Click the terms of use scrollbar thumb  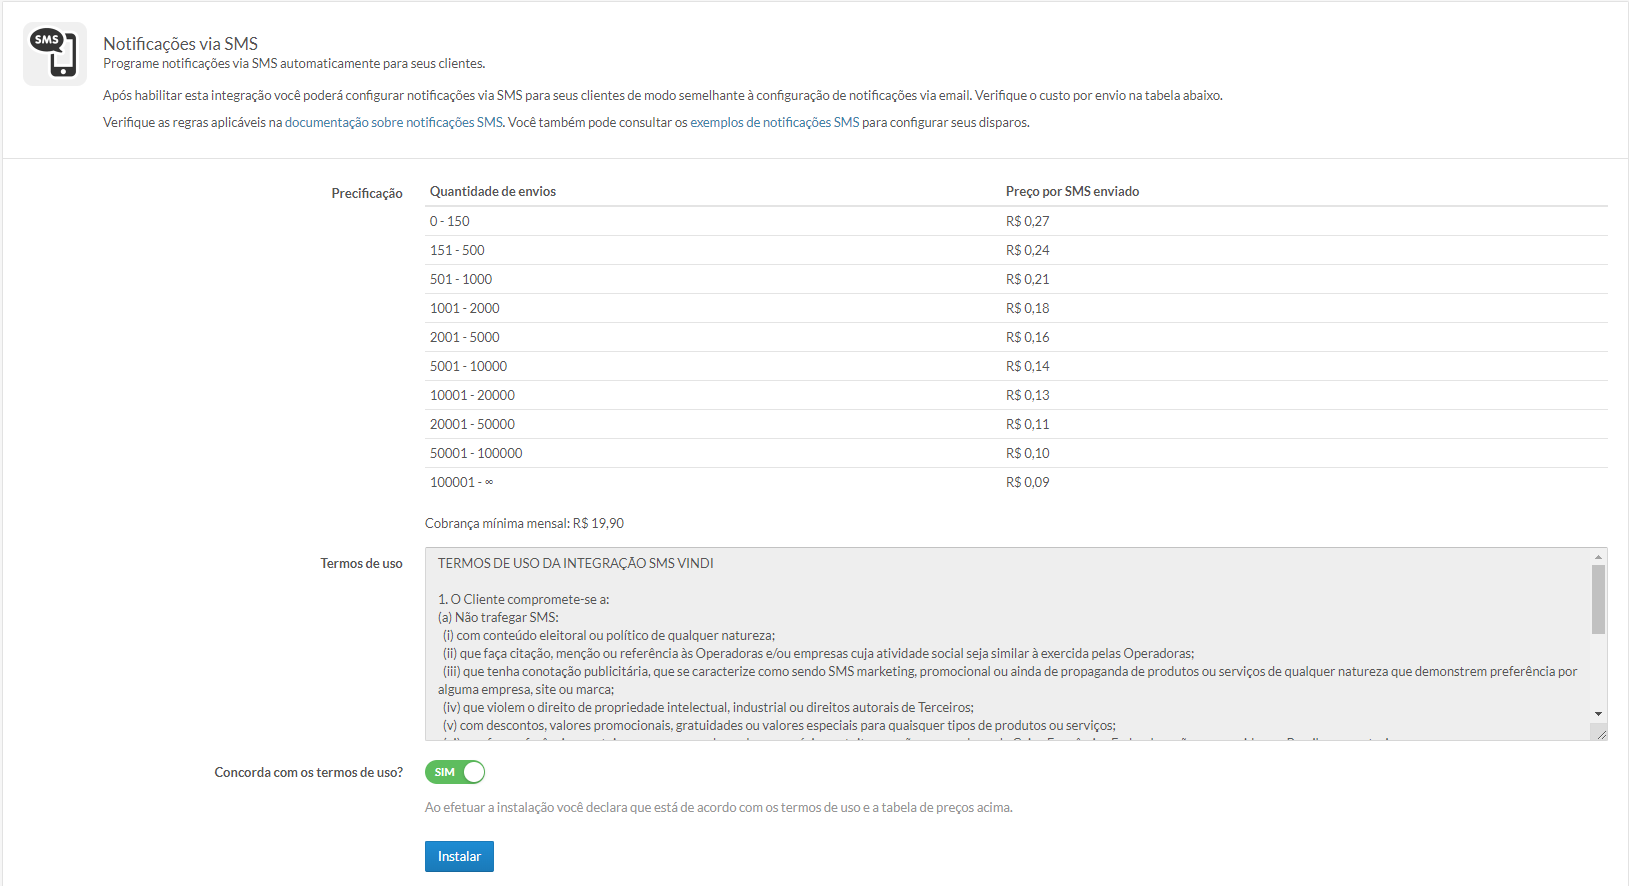pyautogui.click(x=1598, y=598)
